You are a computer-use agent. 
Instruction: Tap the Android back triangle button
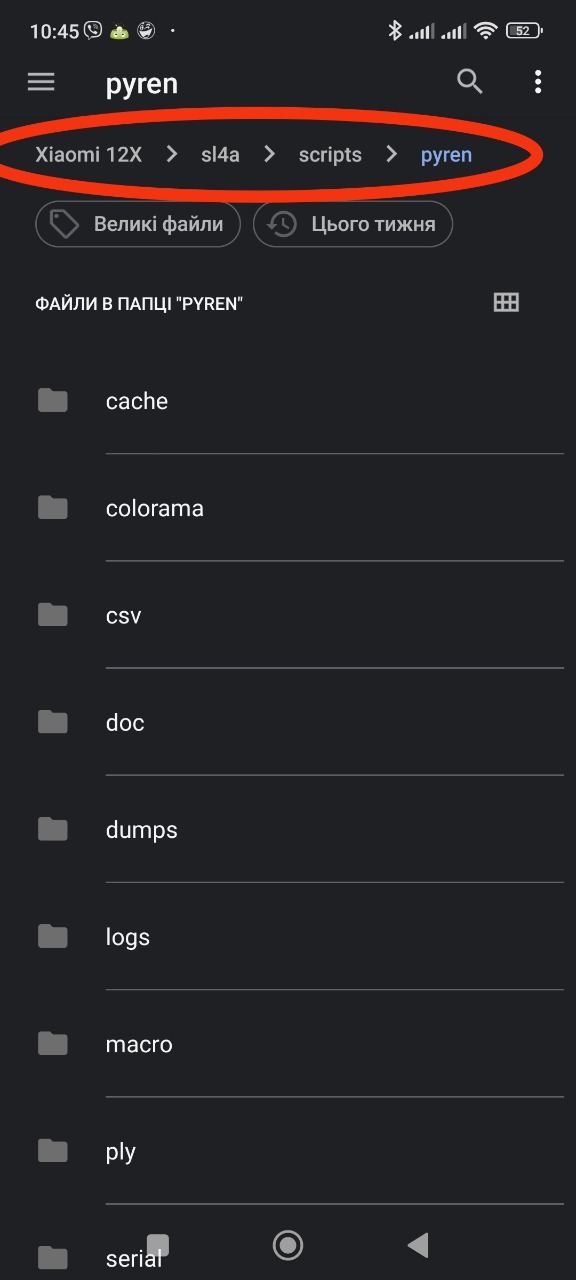418,1245
